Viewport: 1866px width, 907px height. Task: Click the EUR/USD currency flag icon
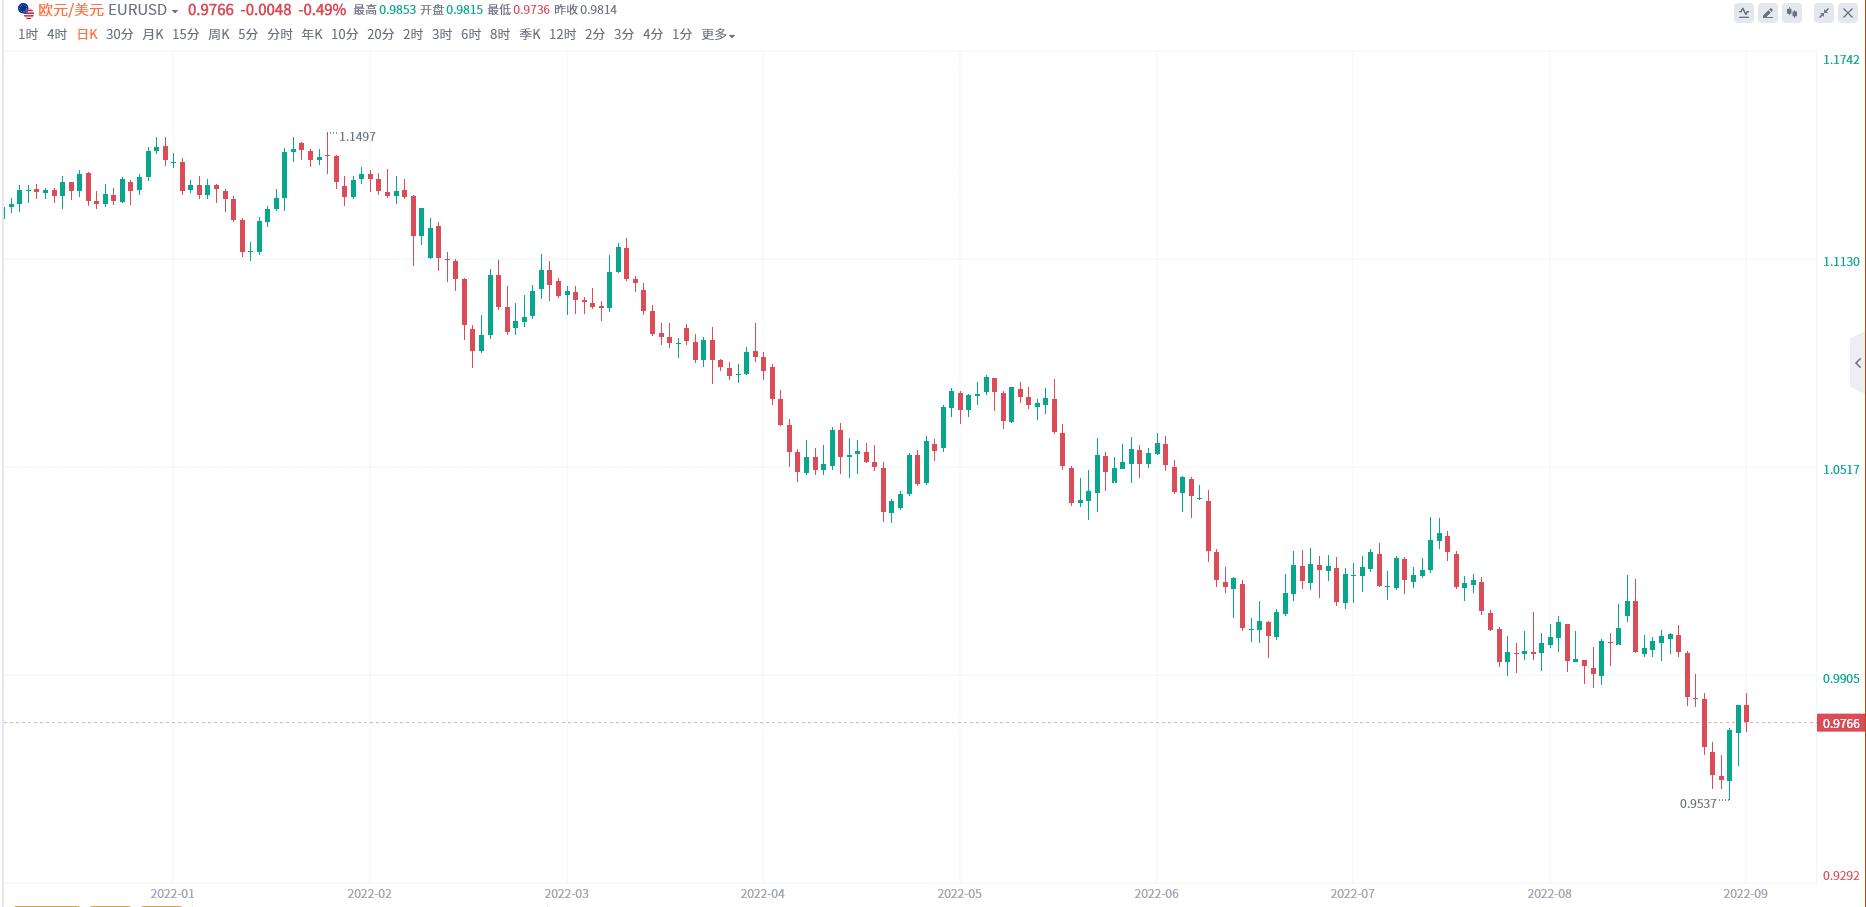25,10
